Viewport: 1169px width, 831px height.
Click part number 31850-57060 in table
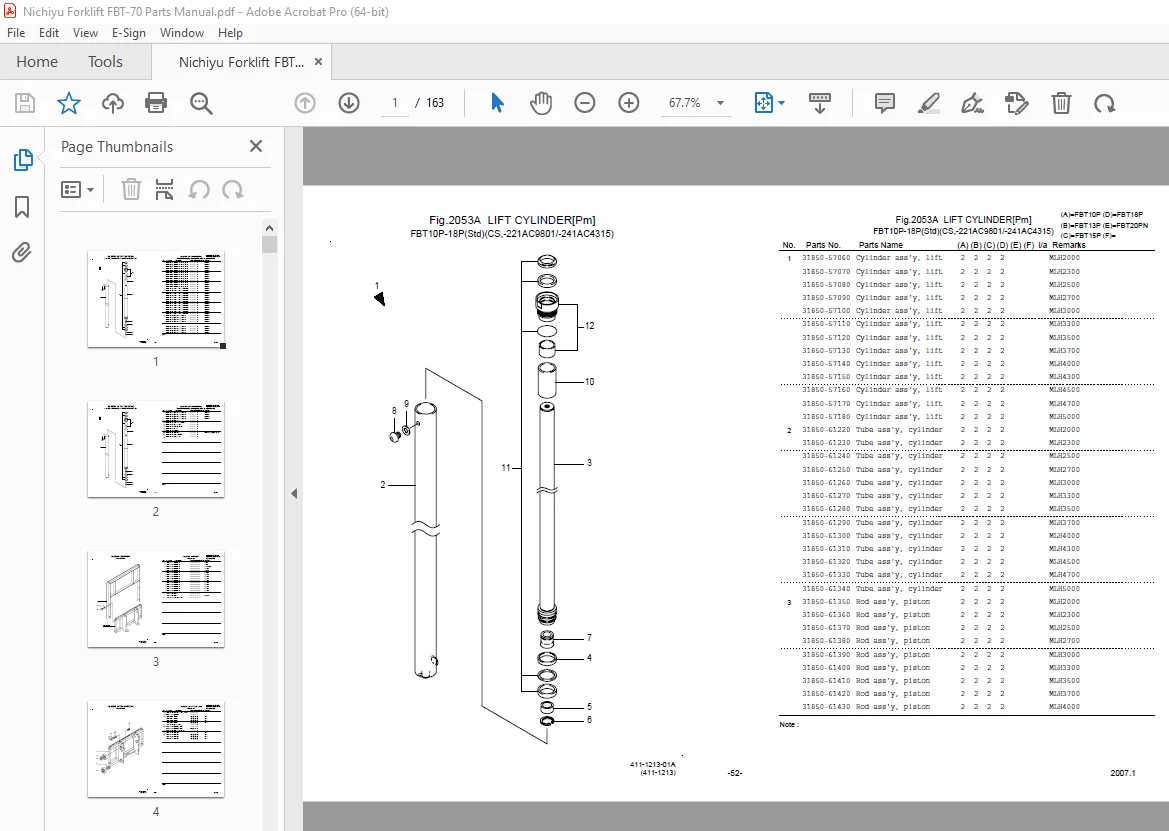[x=825, y=258]
